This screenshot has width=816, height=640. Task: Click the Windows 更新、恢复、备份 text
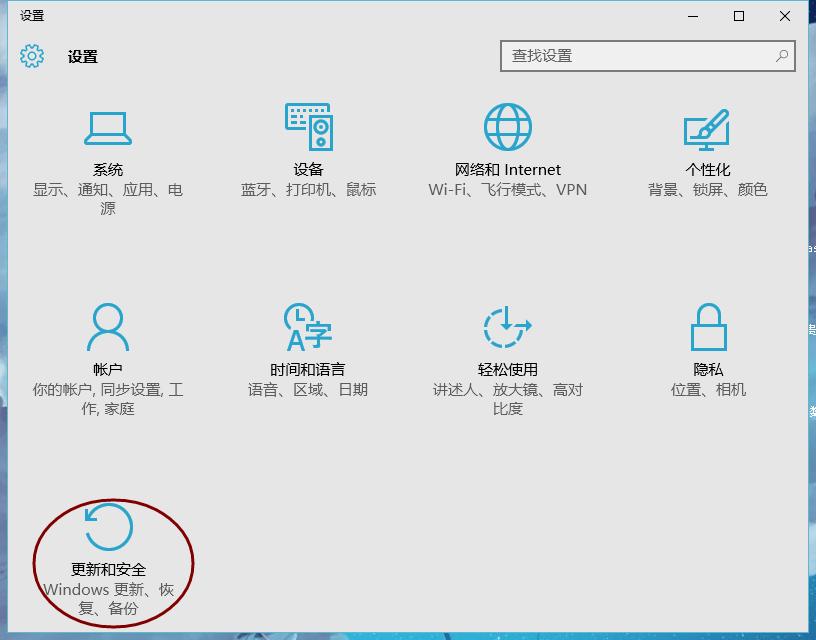tap(110, 590)
